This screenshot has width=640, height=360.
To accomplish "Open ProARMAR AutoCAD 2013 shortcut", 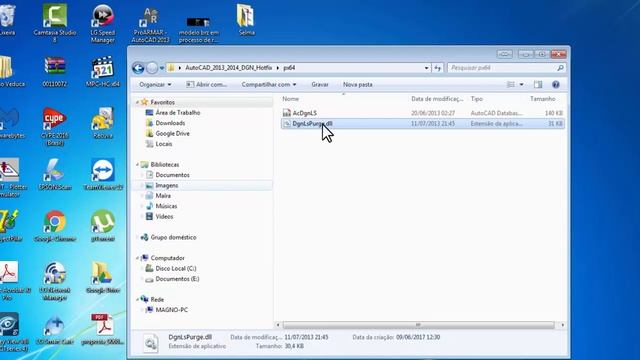I will click(x=150, y=24).
